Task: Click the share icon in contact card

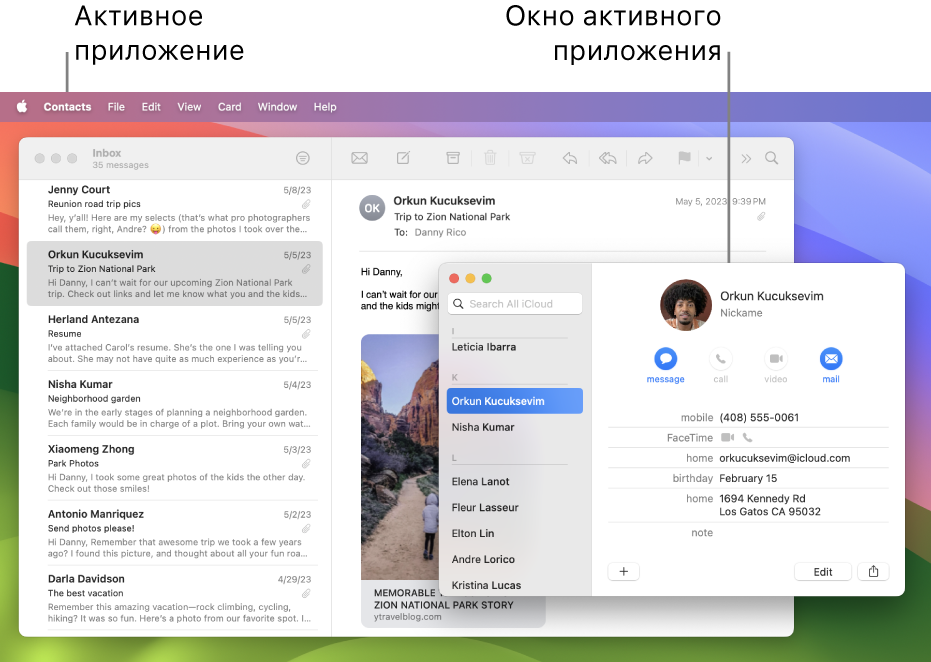Action: pyautogui.click(x=873, y=572)
